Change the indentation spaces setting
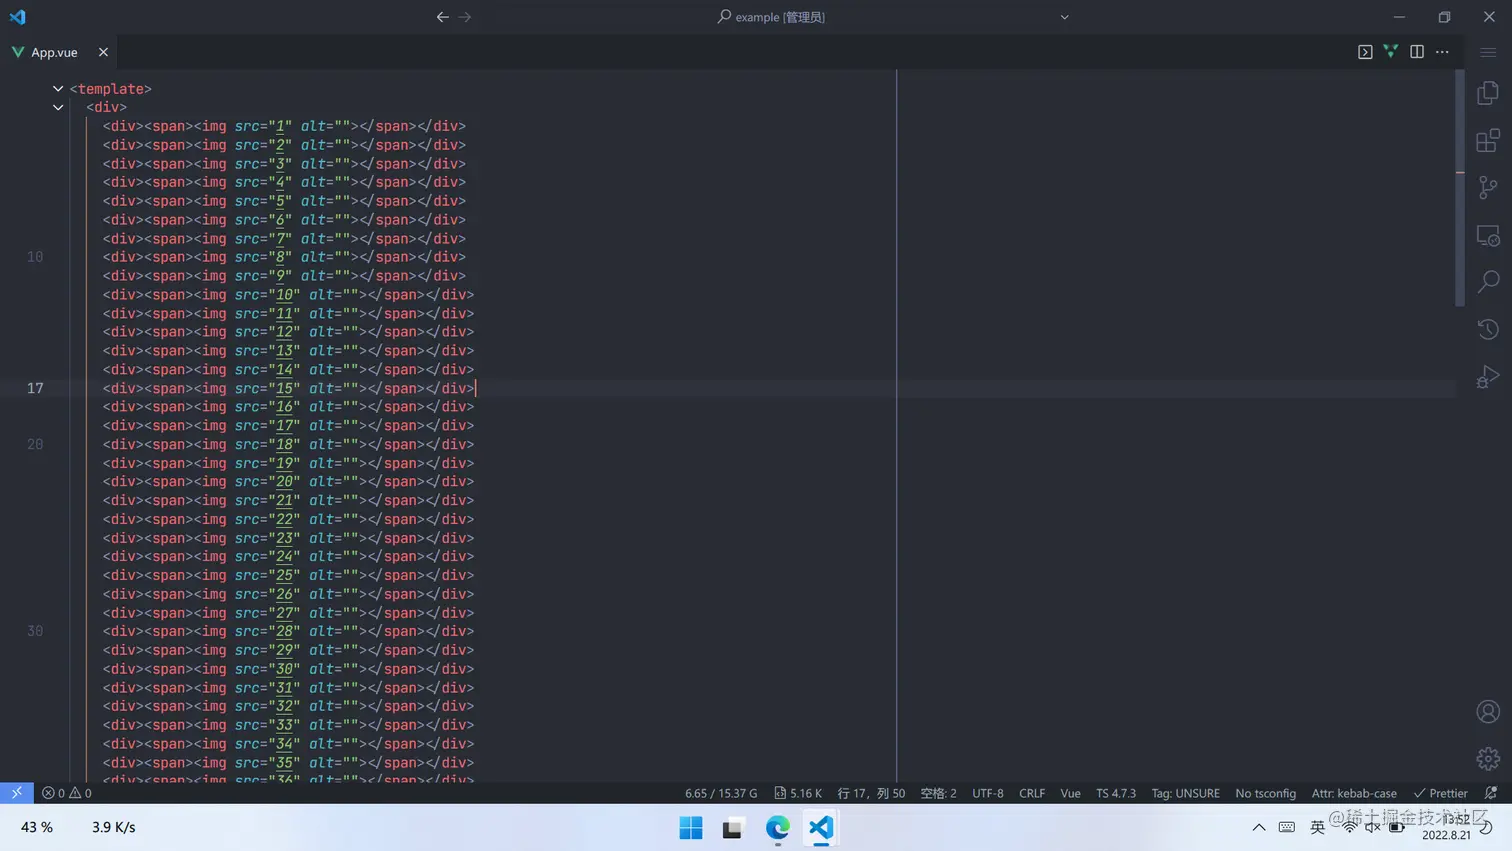This screenshot has width=1512, height=851. coord(938,793)
